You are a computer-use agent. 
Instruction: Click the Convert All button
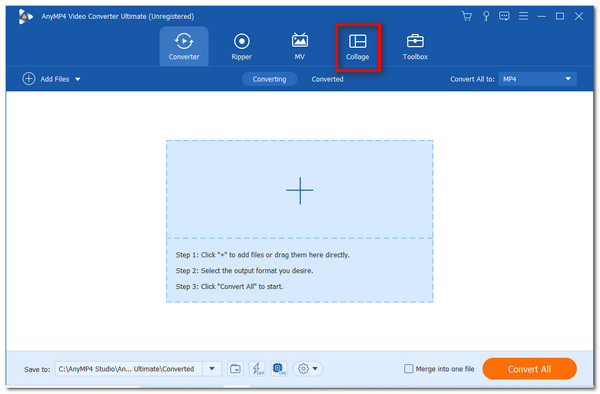click(530, 369)
